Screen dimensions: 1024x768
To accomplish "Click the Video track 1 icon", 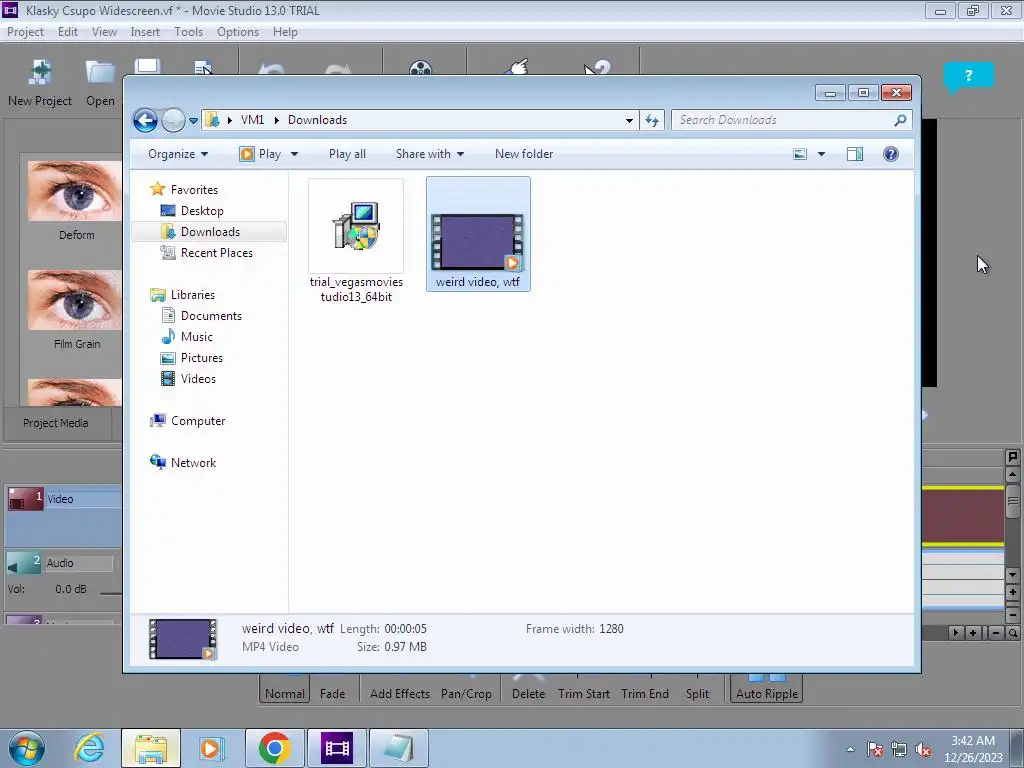I will [25, 499].
